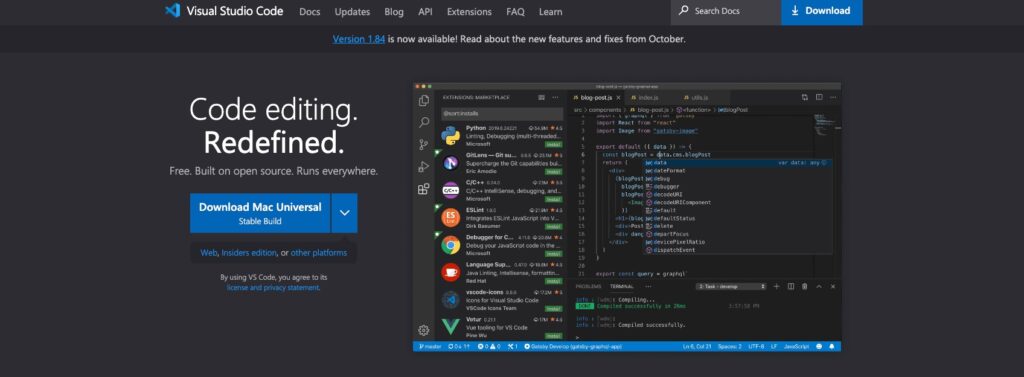Open the Web link below download
1024x377 pixels.
click(x=208, y=253)
